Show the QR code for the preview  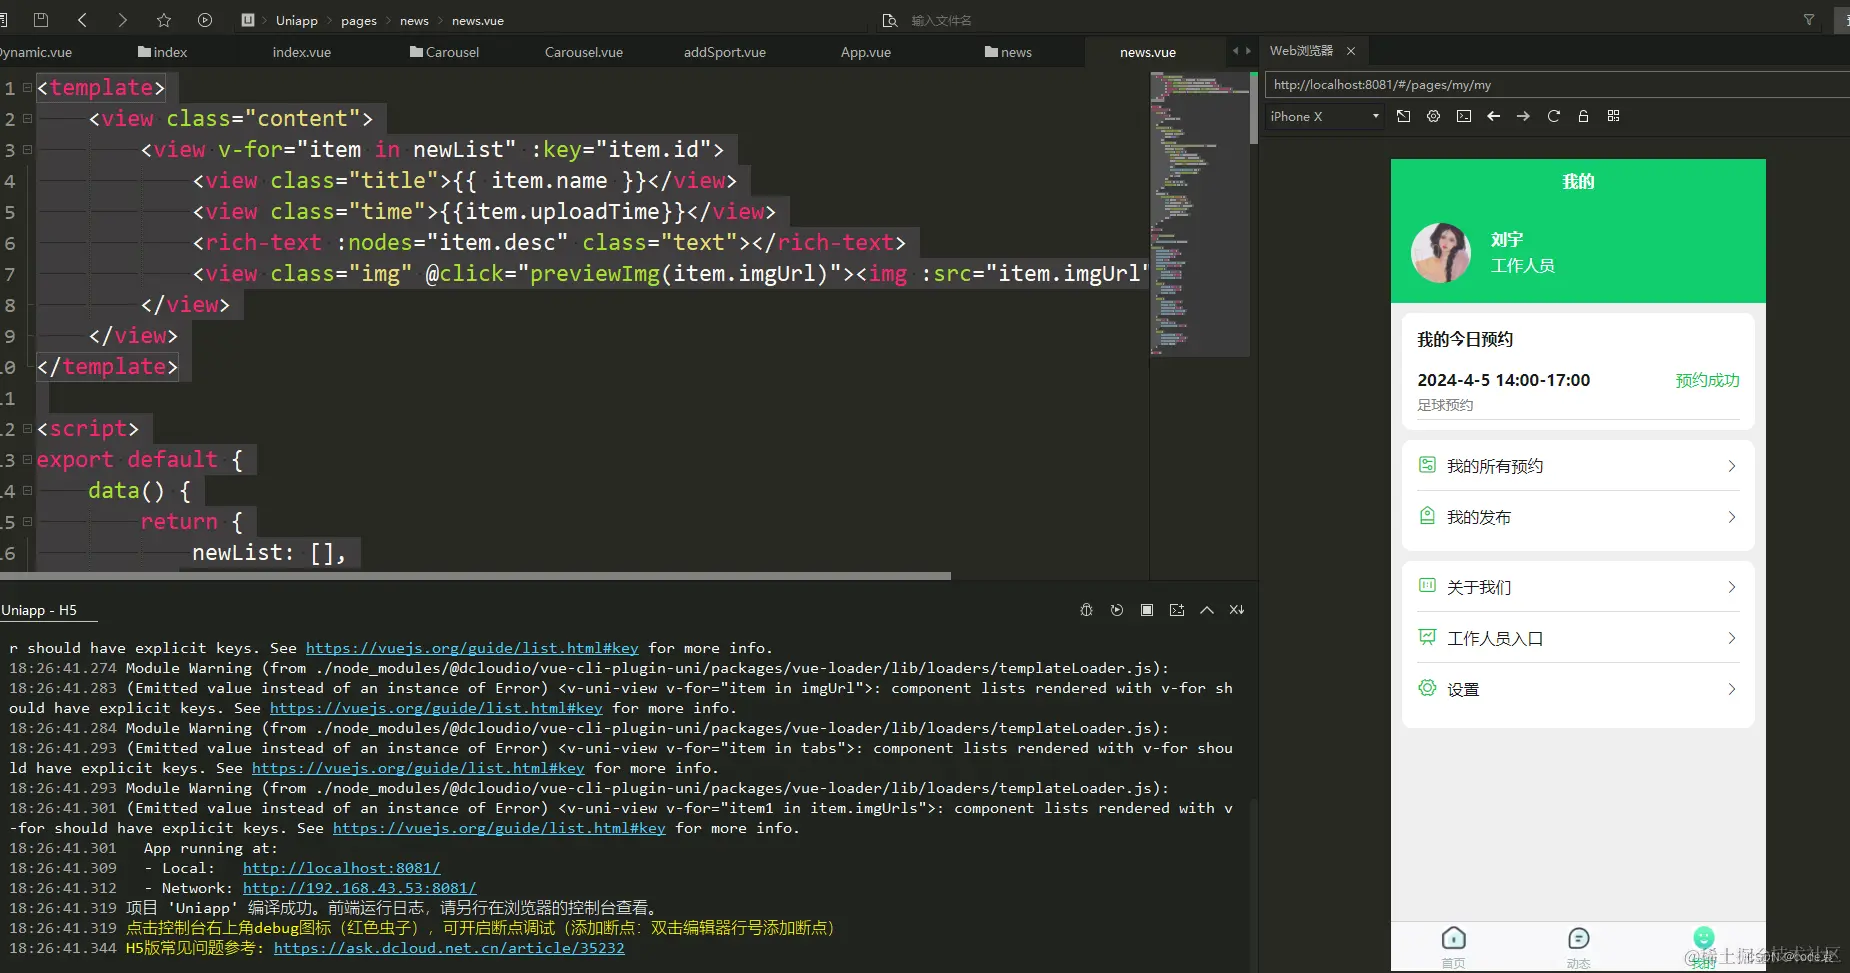(1613, 116)
